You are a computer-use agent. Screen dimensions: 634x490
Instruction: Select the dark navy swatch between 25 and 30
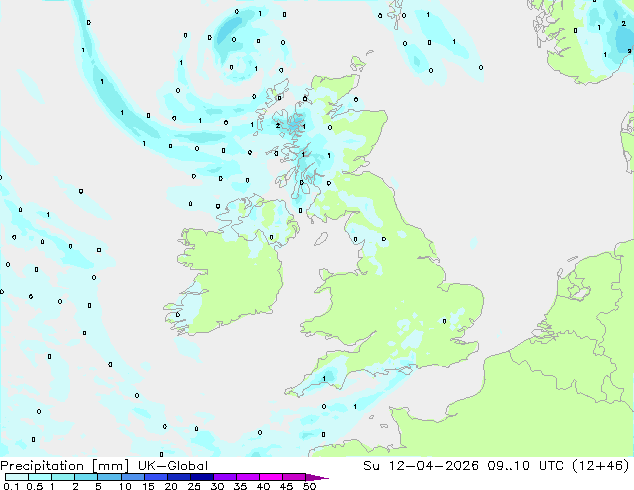click(x=201, y=477)
